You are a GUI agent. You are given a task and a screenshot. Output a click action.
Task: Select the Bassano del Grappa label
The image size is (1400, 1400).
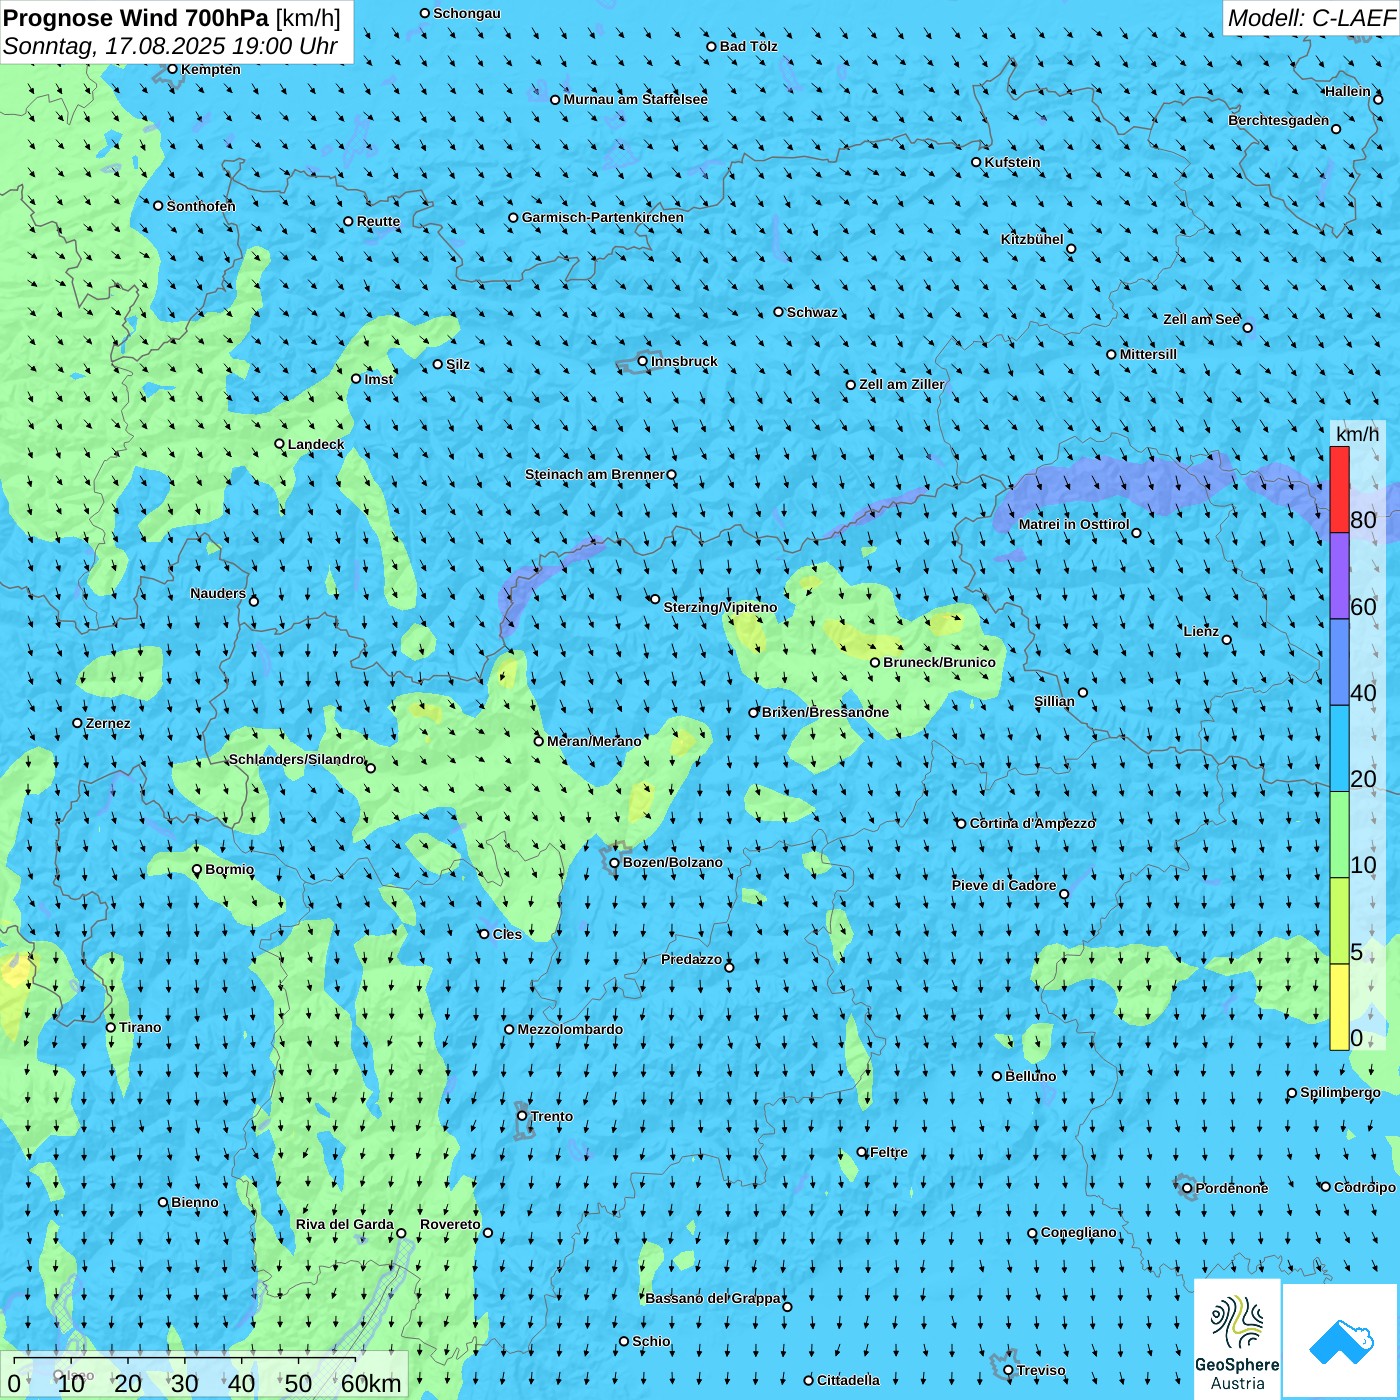[x=713, y=1298]
